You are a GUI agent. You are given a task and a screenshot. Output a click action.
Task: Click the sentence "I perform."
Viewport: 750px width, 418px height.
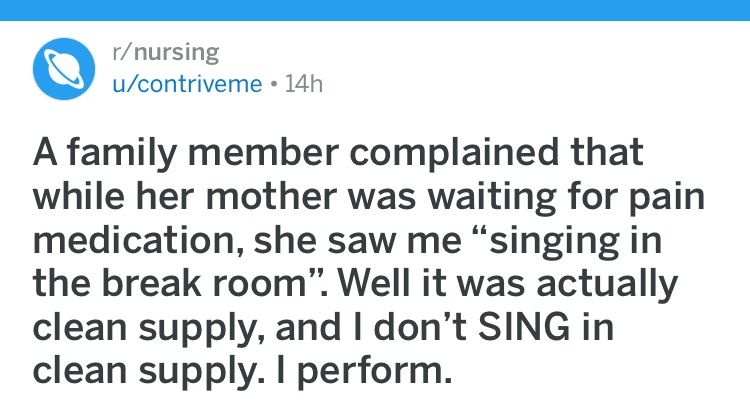pos(364,371)
